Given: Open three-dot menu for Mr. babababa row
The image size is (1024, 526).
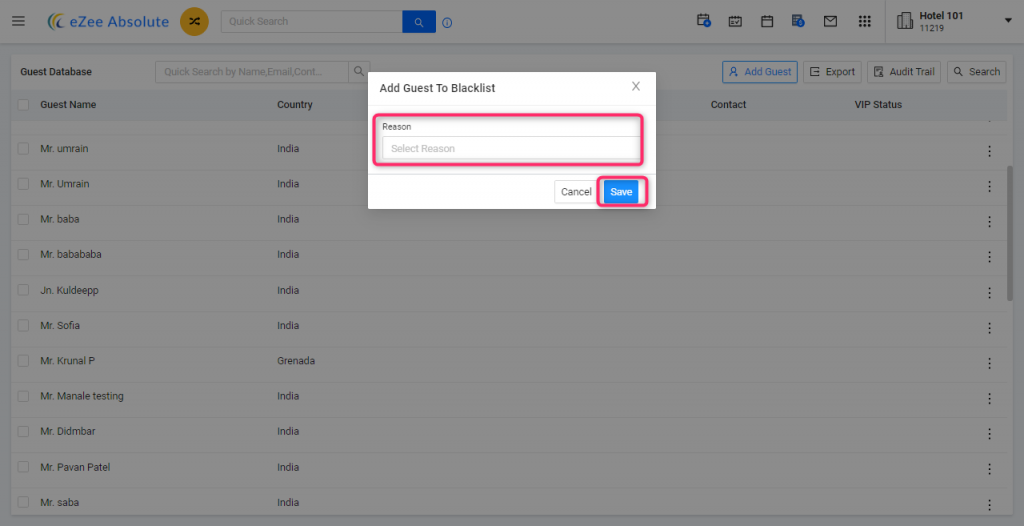Looking at the screenshot, I should (989, 257).
